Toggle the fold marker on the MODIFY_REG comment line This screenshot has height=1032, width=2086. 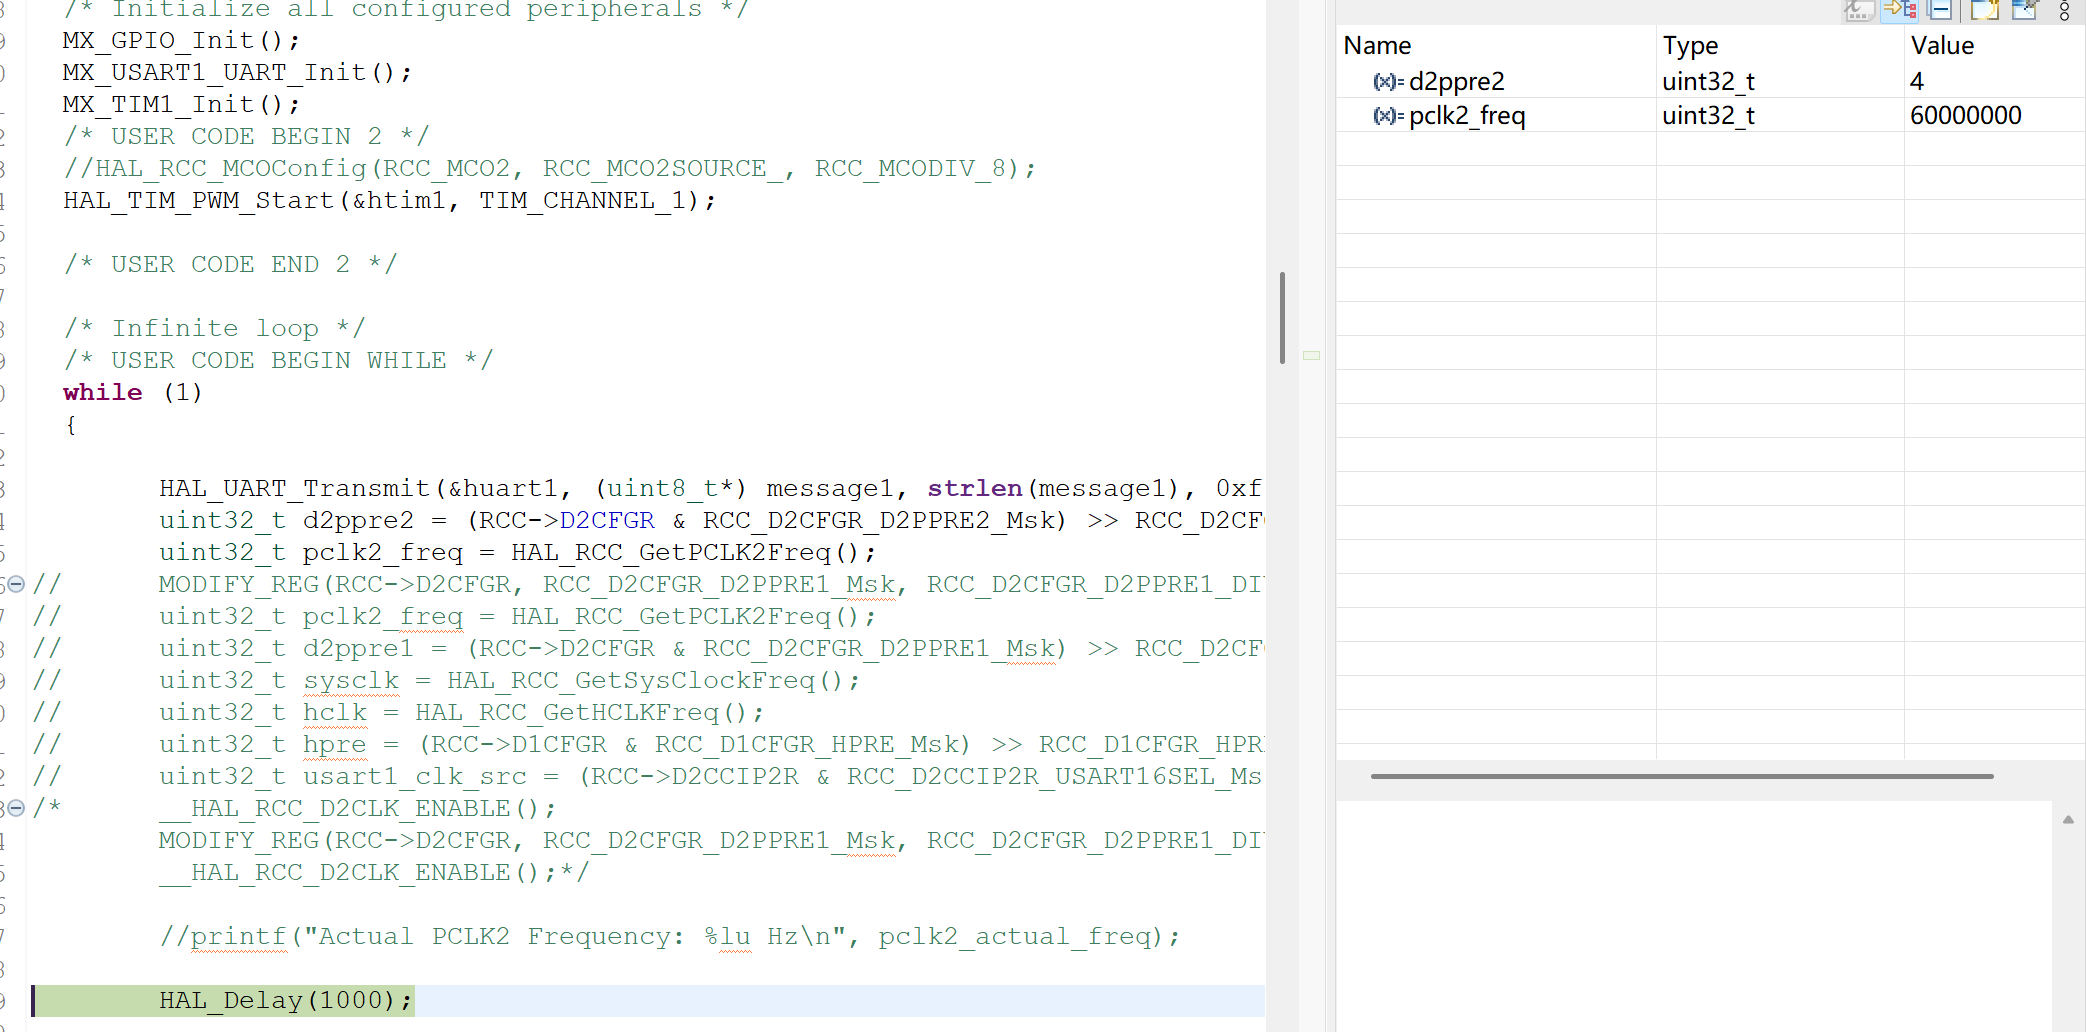tap(15, 584)
